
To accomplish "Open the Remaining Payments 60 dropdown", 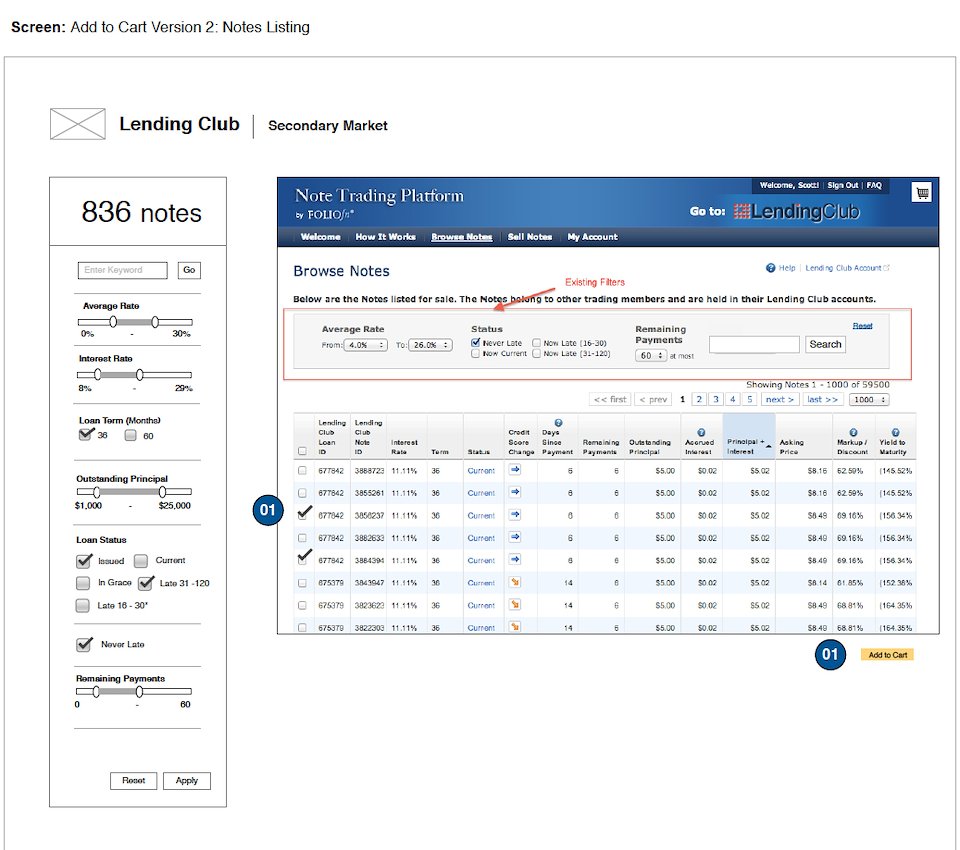I will coord(650,355).
